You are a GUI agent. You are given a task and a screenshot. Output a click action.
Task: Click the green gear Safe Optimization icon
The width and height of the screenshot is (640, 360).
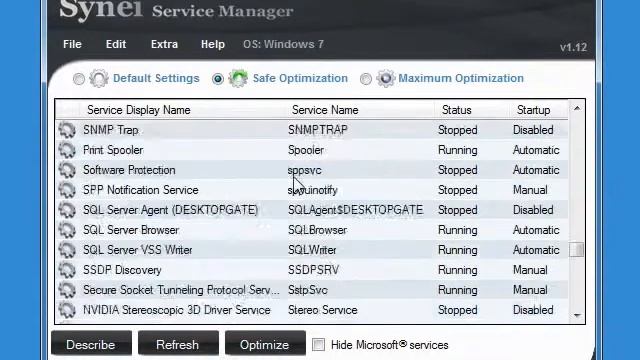tap(238, 78)
